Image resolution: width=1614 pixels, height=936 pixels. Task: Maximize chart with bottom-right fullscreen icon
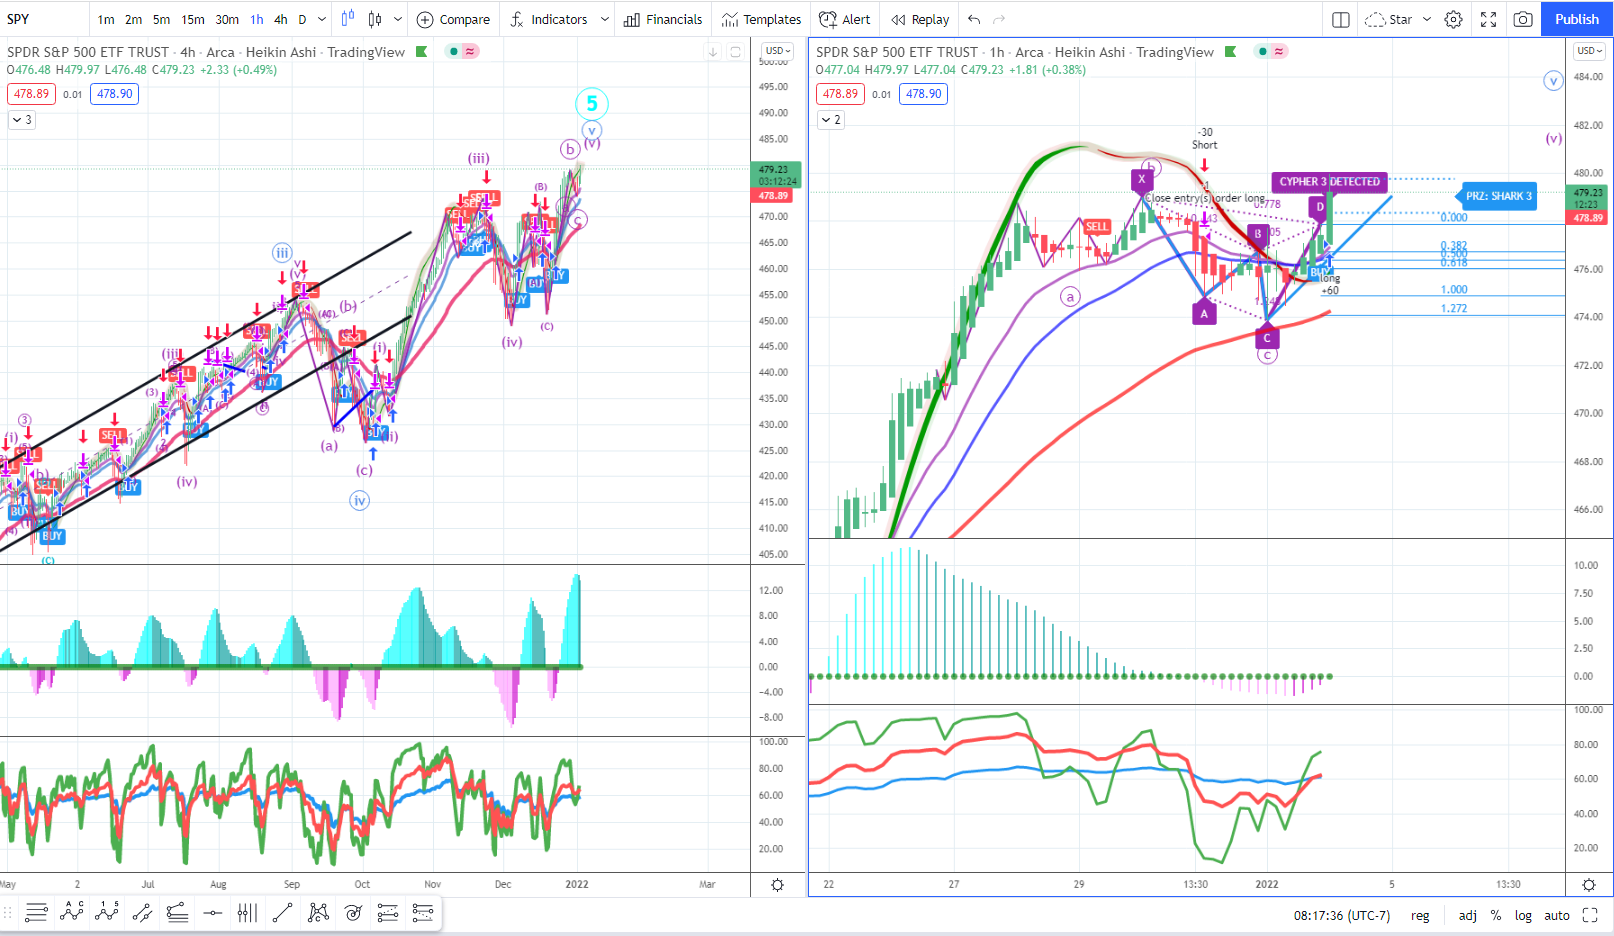tap(1590, 915)
